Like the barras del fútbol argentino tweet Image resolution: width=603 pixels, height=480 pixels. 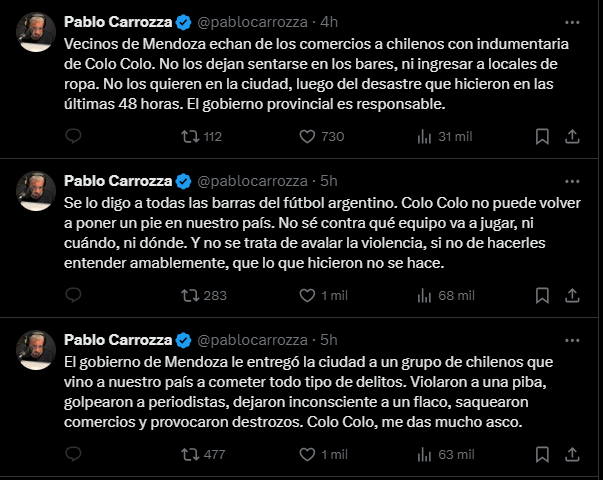click(x=323, y=295)
